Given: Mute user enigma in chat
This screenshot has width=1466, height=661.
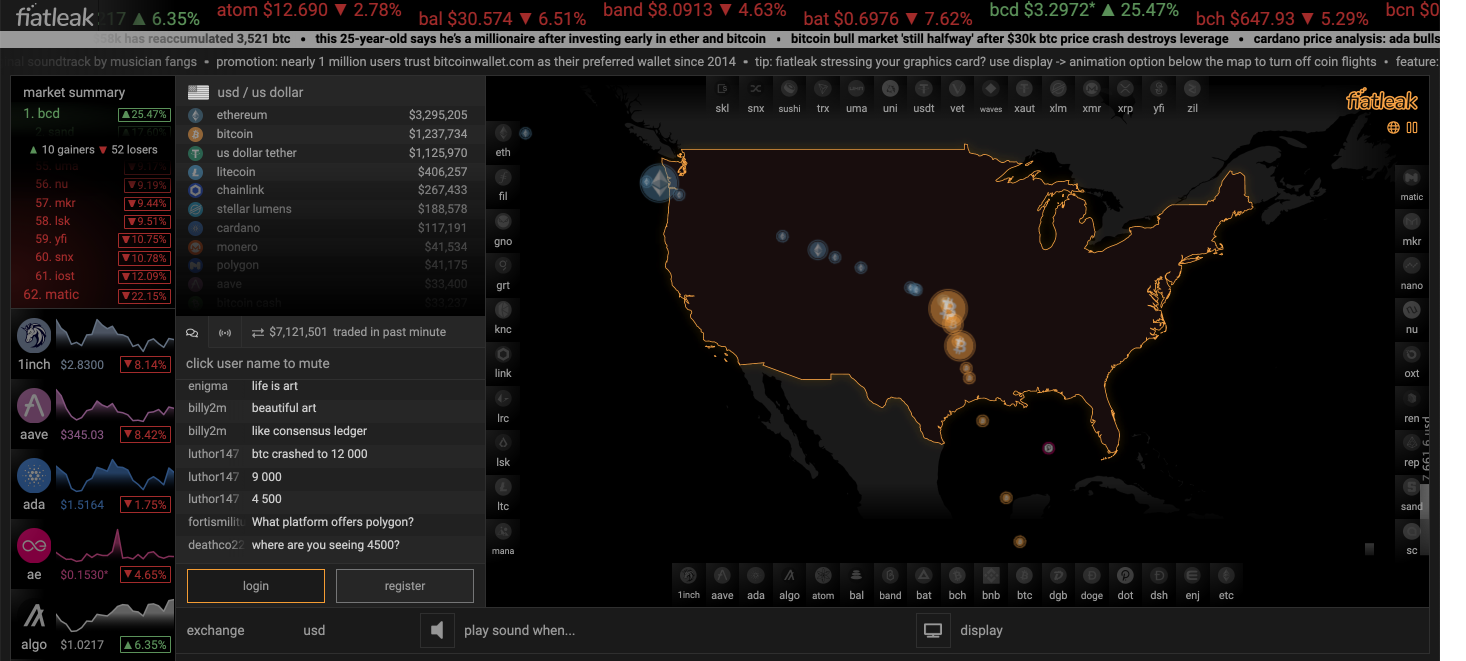Looking at the screenshot, I should pos(208,386).
